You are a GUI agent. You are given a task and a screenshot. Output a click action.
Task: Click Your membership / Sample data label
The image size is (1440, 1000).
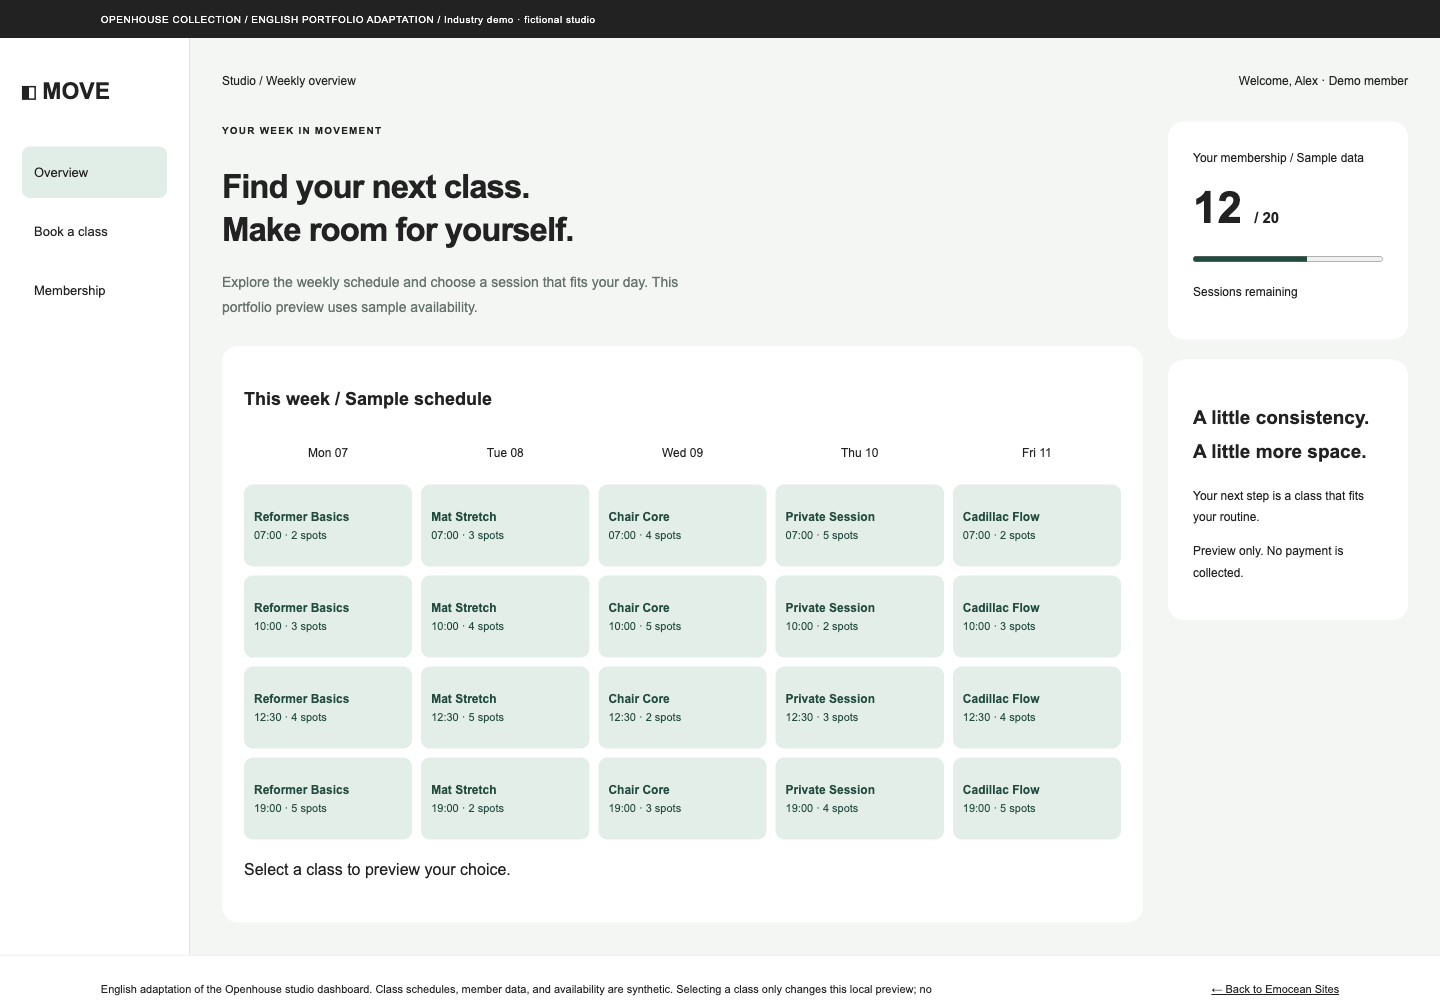[1278, 158]
